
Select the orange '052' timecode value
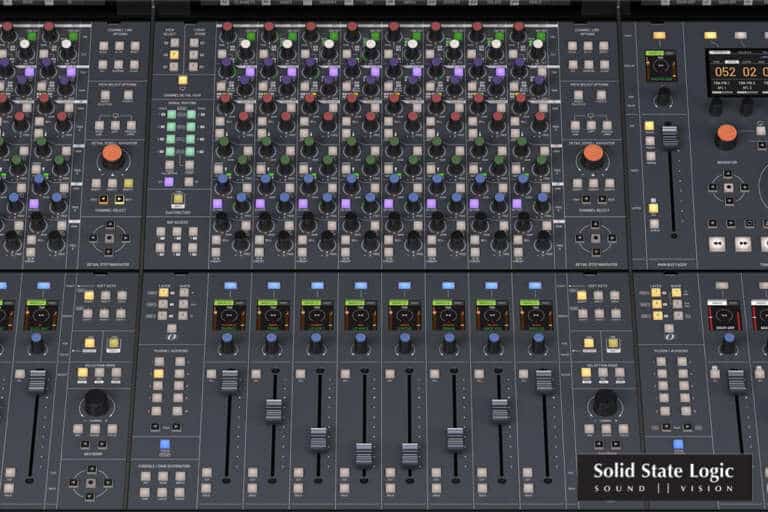click(725, 72)
